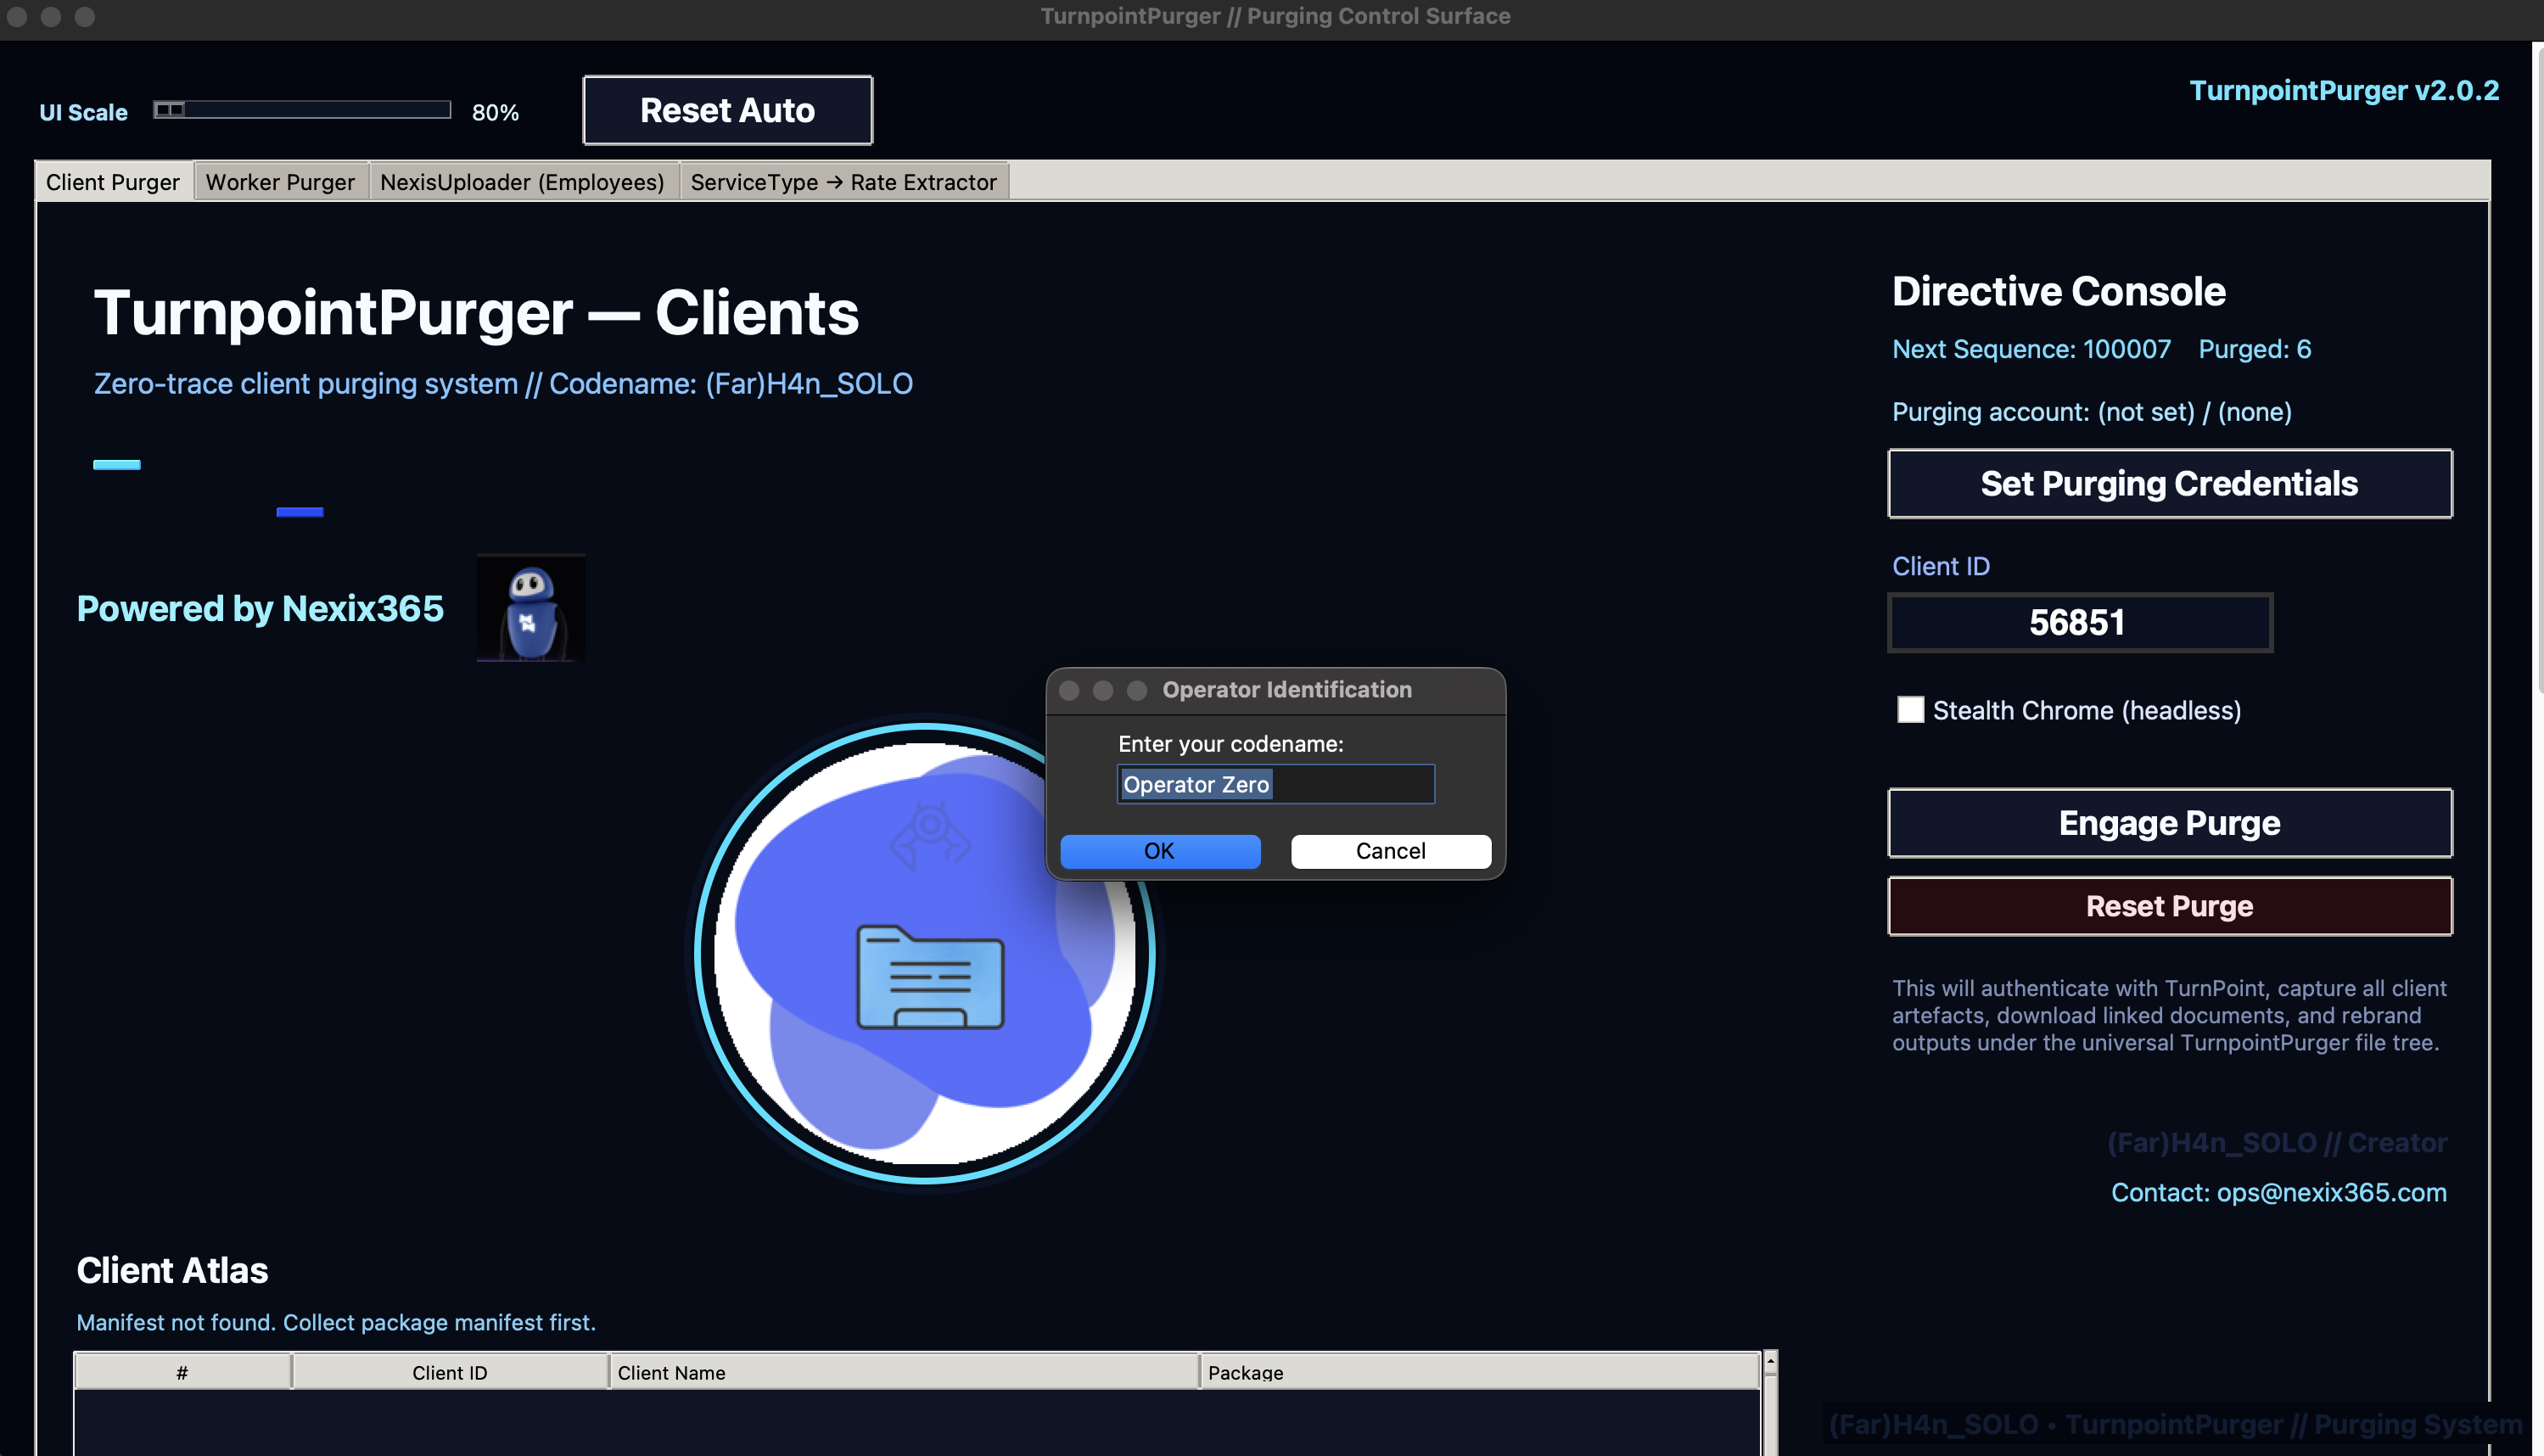Switch to the Worker Purger tab
The height and width of the screenshot is (1456, 2544).
280,182
